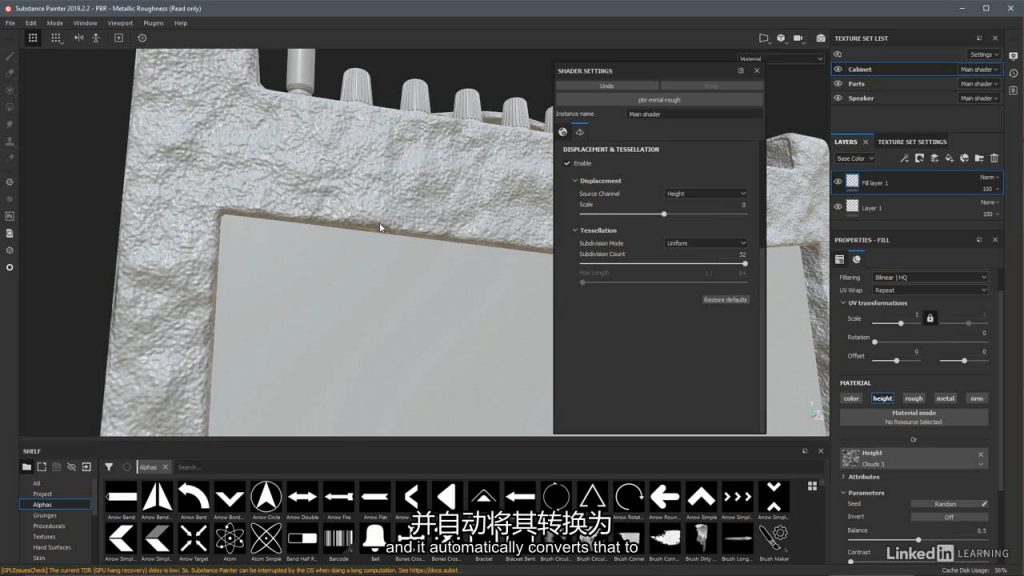Select the Atom alpha thumbnail
The width and height of the screenshot is (1024, 576).
point(230,541)
